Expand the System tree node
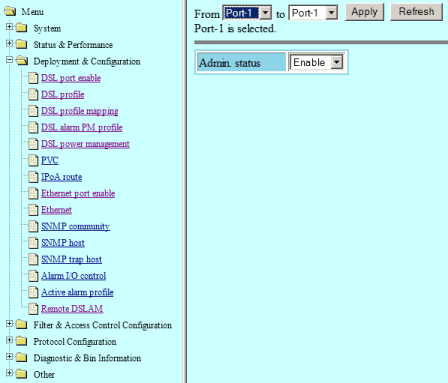 [x=9, y=27]
